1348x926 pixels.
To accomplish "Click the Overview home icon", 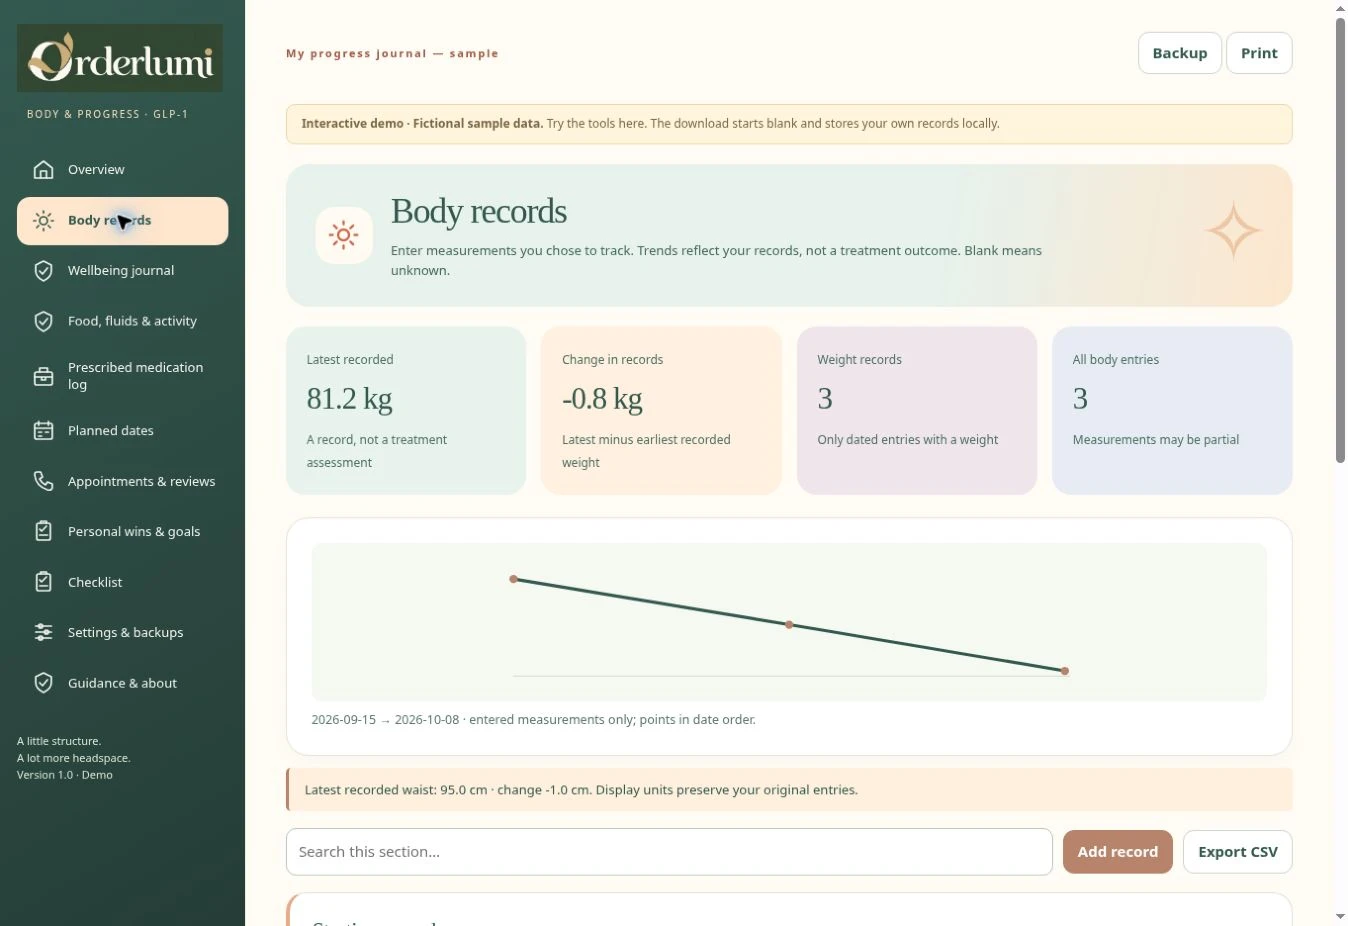I will pyautogui.click(x=43, y=170).
